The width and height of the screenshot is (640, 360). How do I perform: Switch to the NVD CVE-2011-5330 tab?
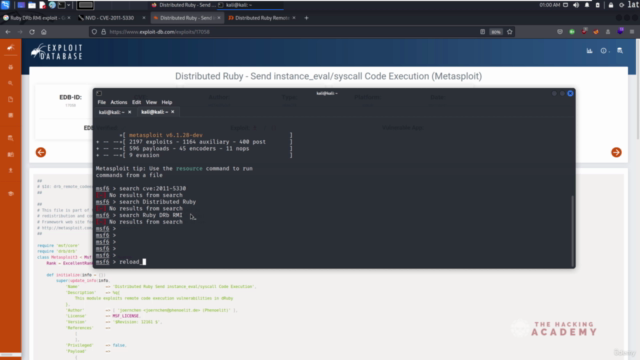[x=109, y=18]
